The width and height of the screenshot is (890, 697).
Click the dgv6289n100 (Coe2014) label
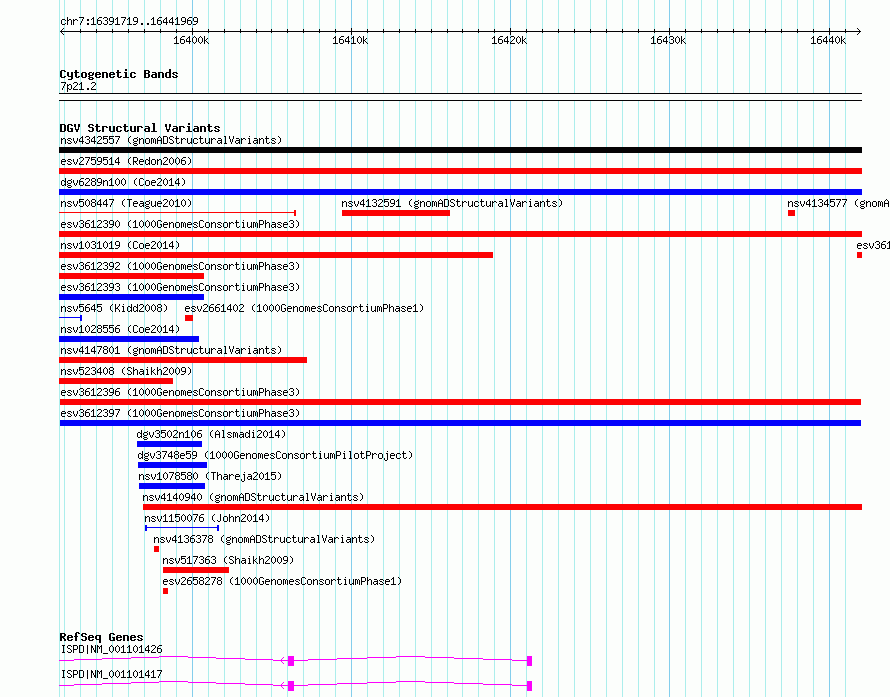click(123, 182)
